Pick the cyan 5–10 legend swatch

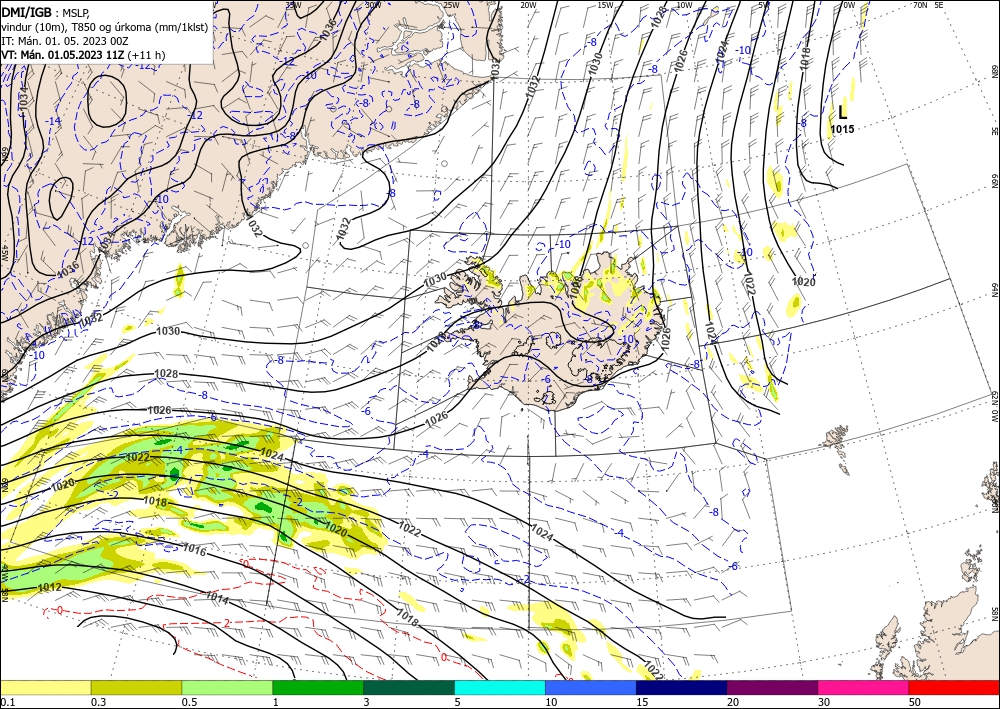(x=500, y=687)
